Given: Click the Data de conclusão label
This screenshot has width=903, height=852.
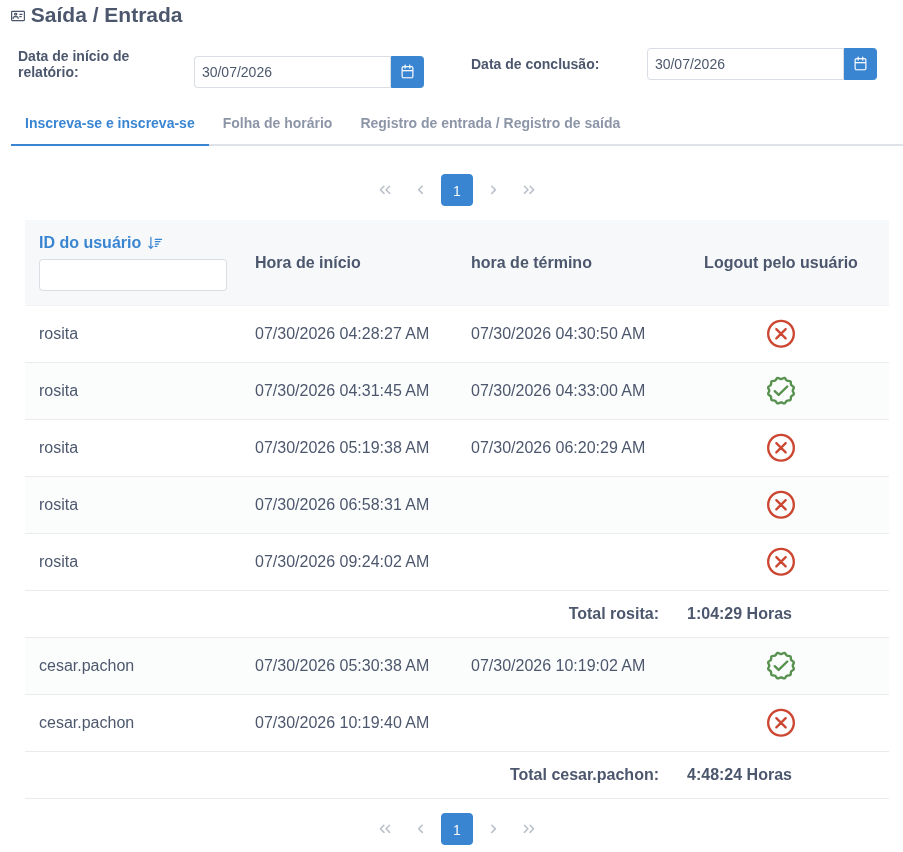Looking at the screenshot, I should point(535,64).
